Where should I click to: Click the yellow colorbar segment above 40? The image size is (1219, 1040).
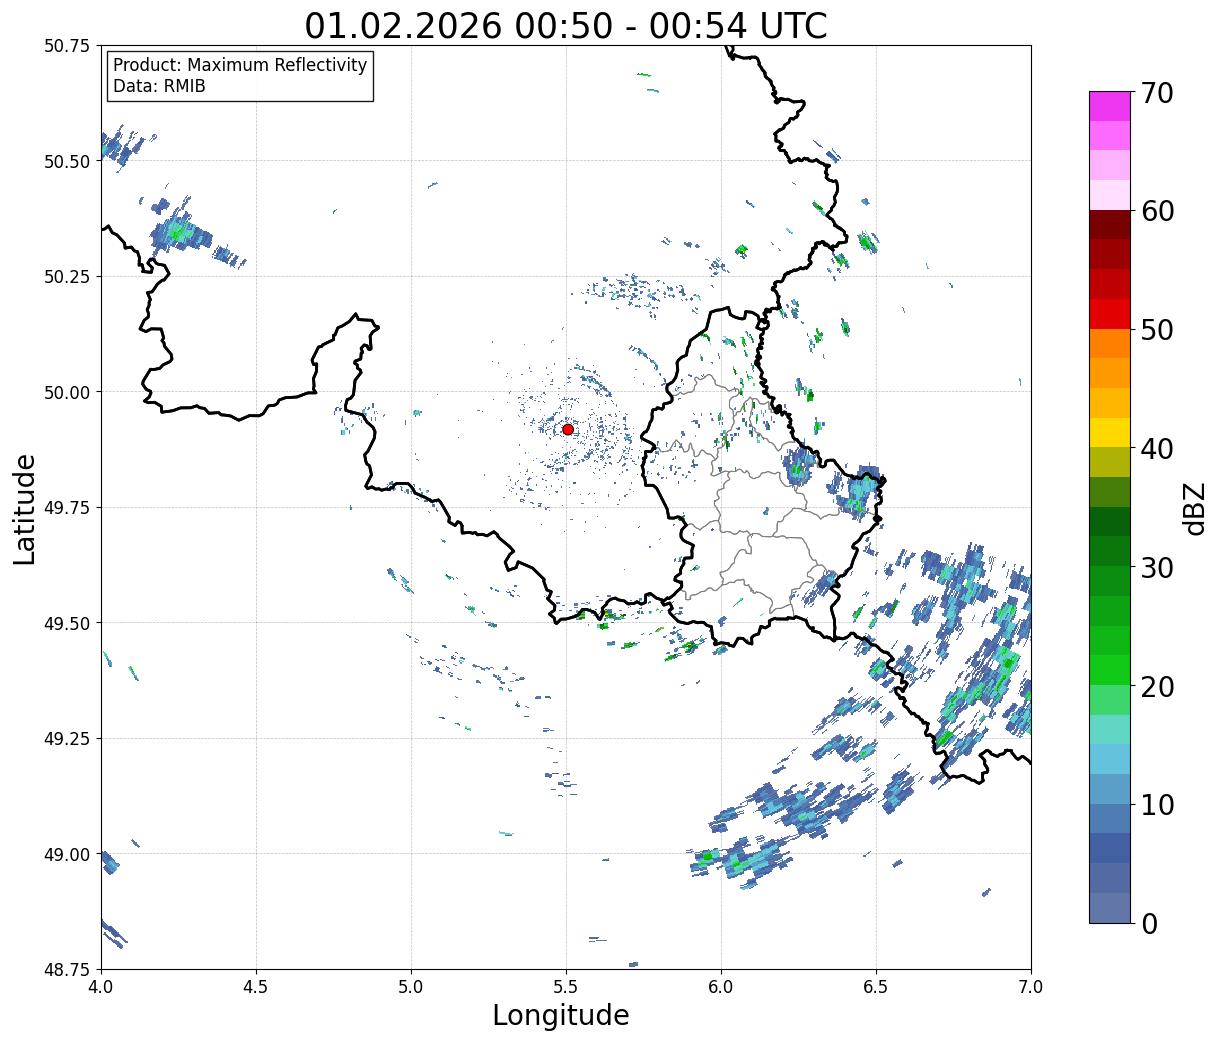click(x=1110, y=432)
